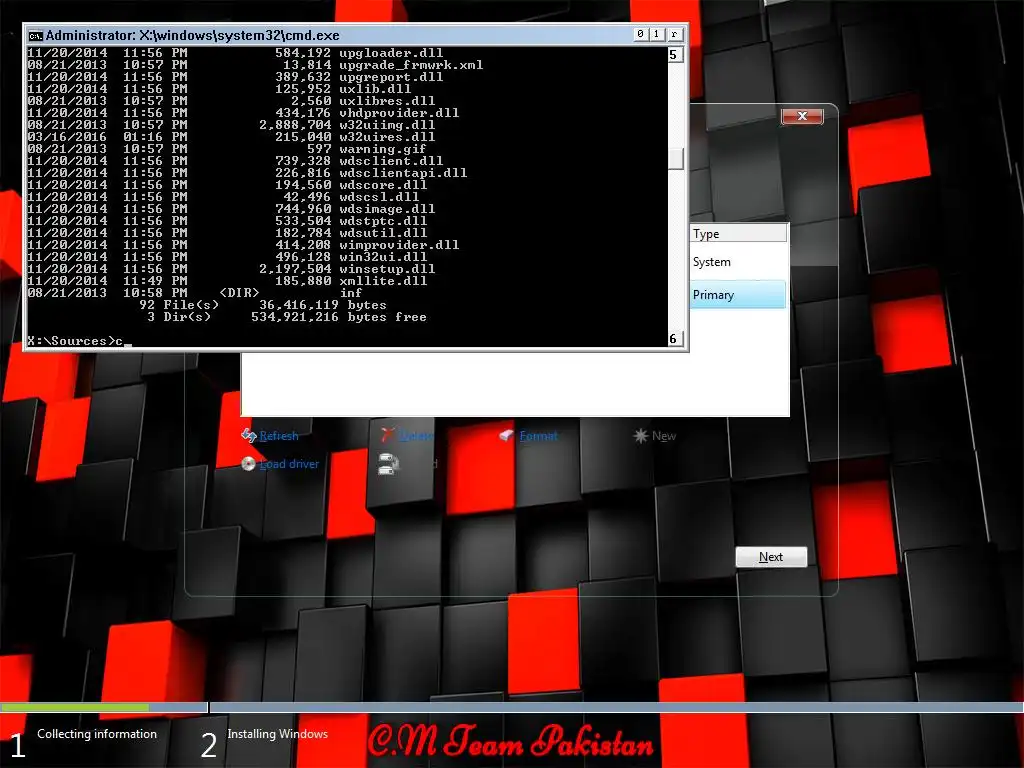Click the New partition star icon
Viewport: 1024px width, 768px height.
point(641,436)
